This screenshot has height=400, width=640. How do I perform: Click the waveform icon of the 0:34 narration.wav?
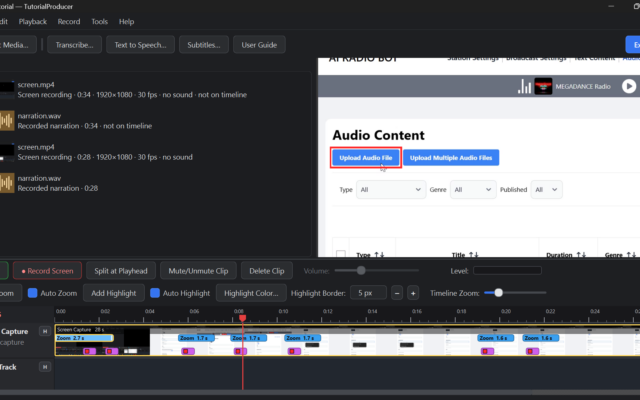7,120
